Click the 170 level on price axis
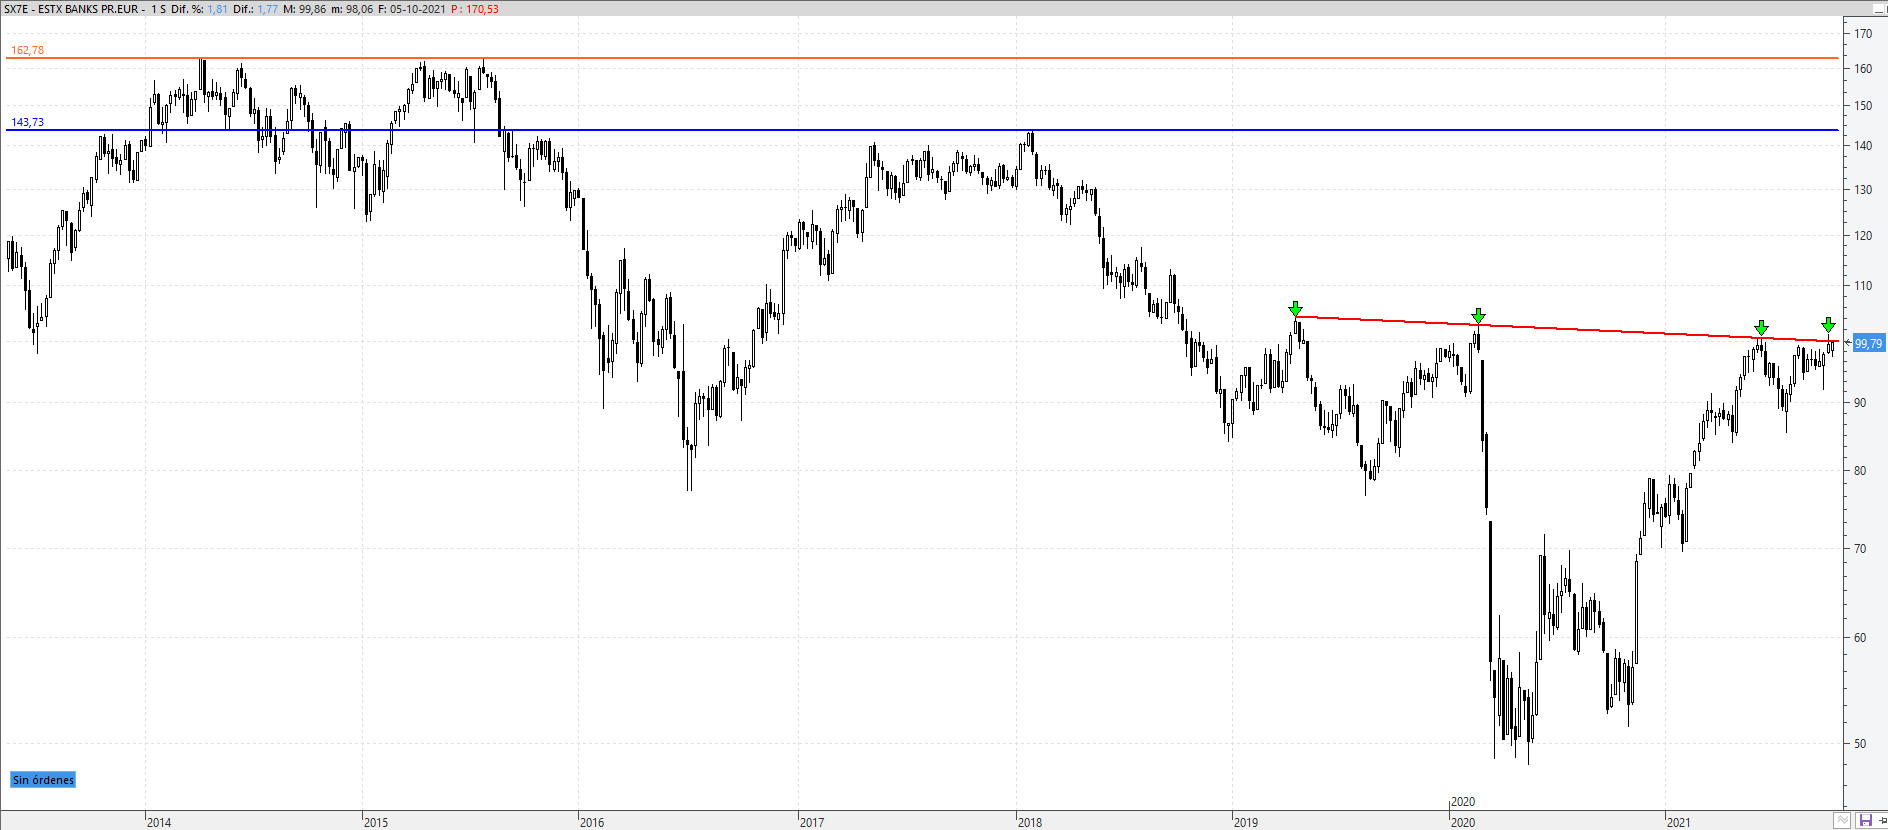The image size is (1888, 830). point(1863,33)
